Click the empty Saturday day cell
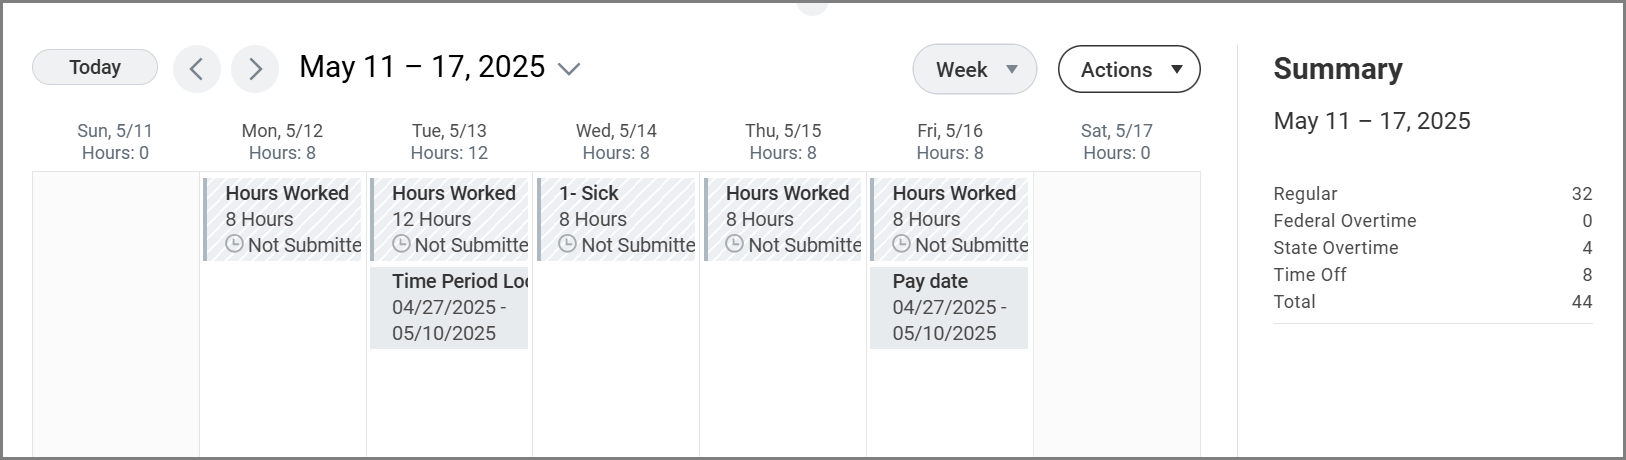The width and height of the screenshot is (1626, 460). (x=1117, y=320)
